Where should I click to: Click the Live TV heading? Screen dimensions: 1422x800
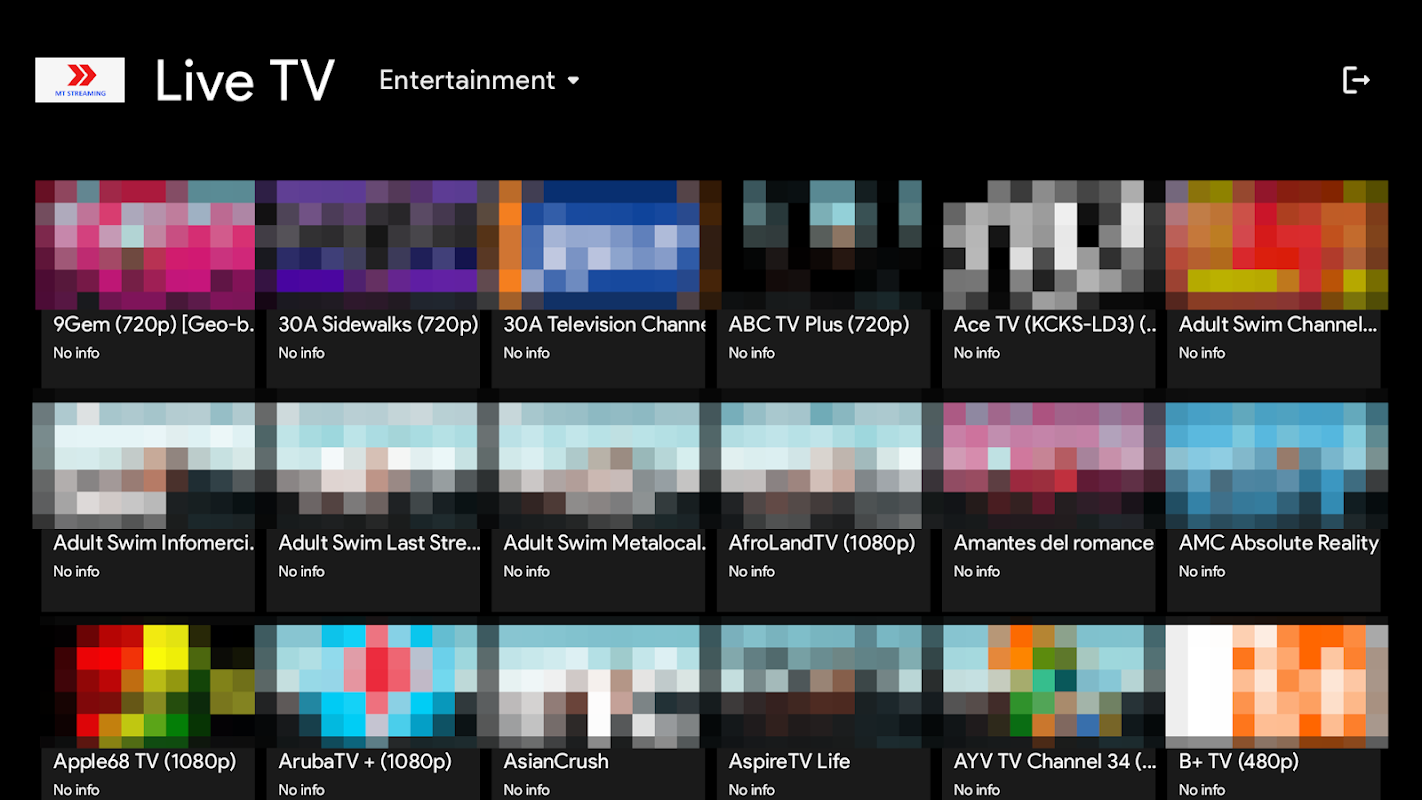245,81
